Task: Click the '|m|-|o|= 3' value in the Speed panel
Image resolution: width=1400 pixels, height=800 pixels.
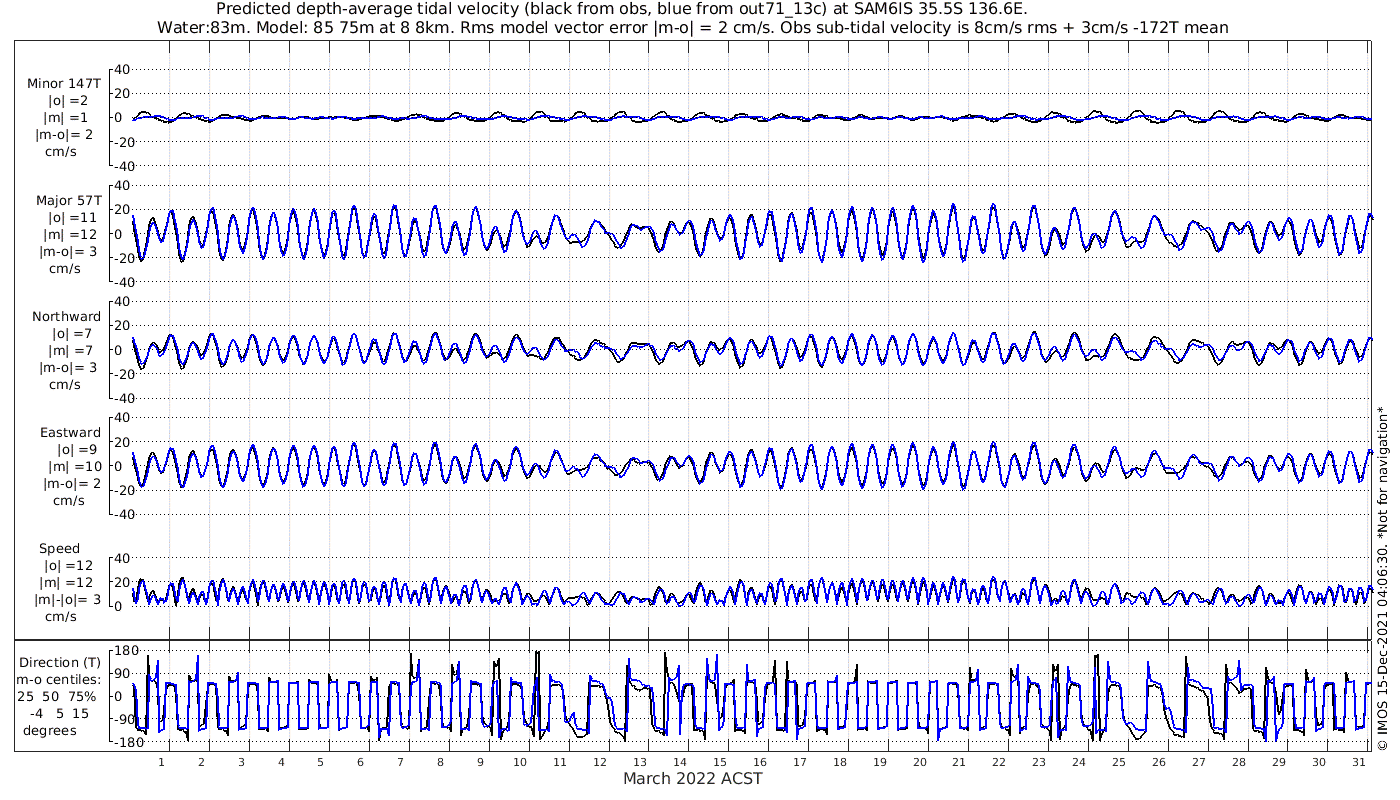Action: 67,600
